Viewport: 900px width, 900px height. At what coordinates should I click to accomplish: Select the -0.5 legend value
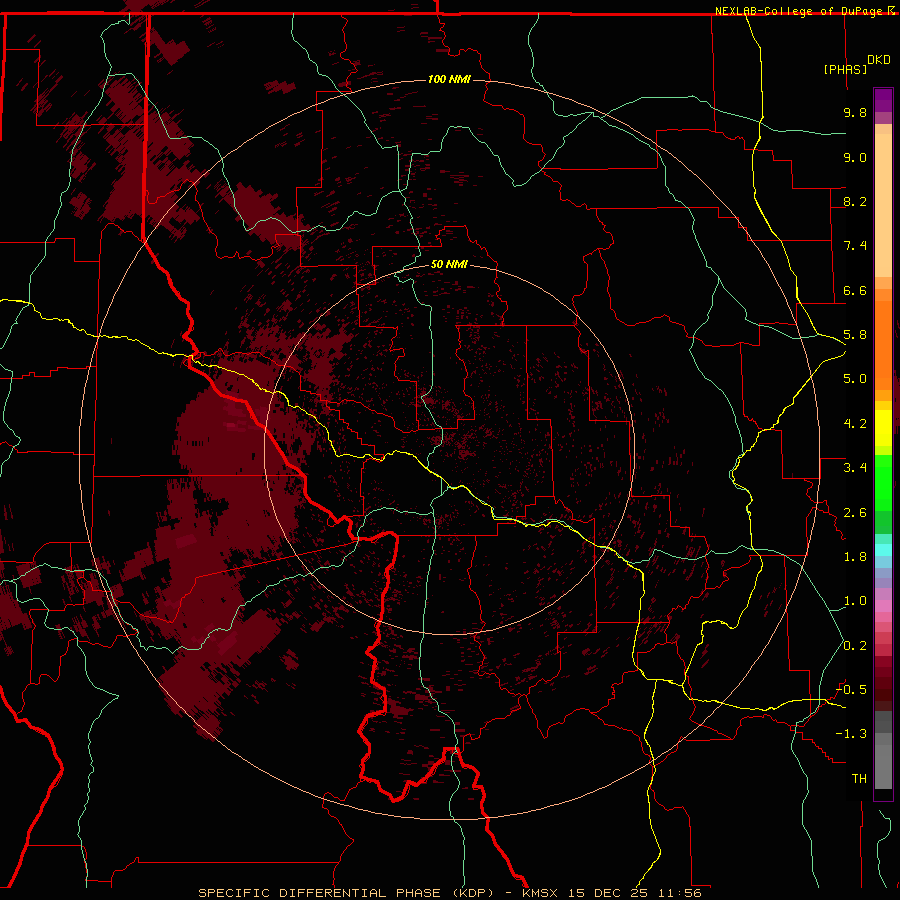point(851,690)
